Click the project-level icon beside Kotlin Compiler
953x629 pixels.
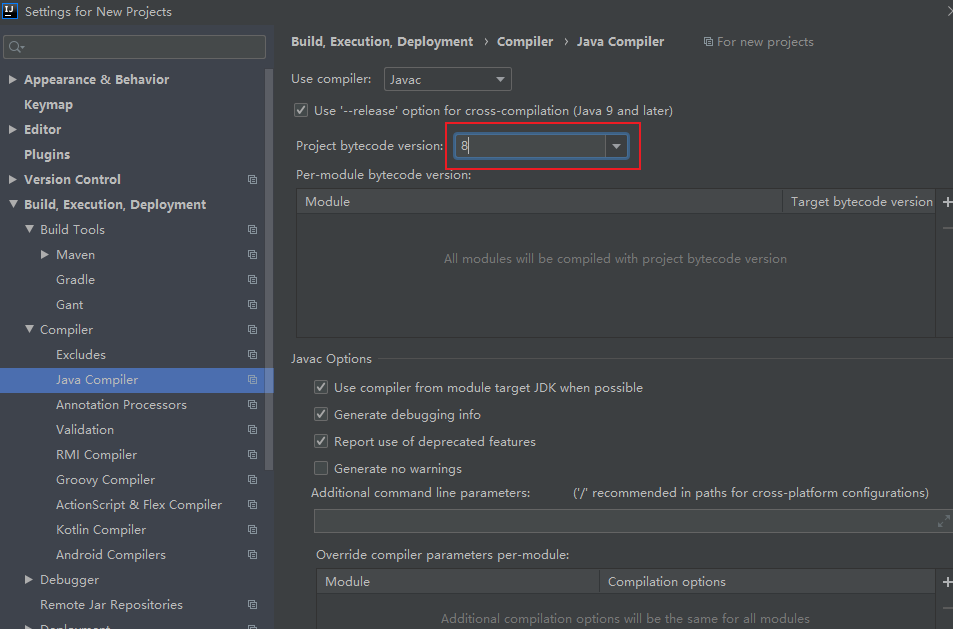tap(252, 530)
